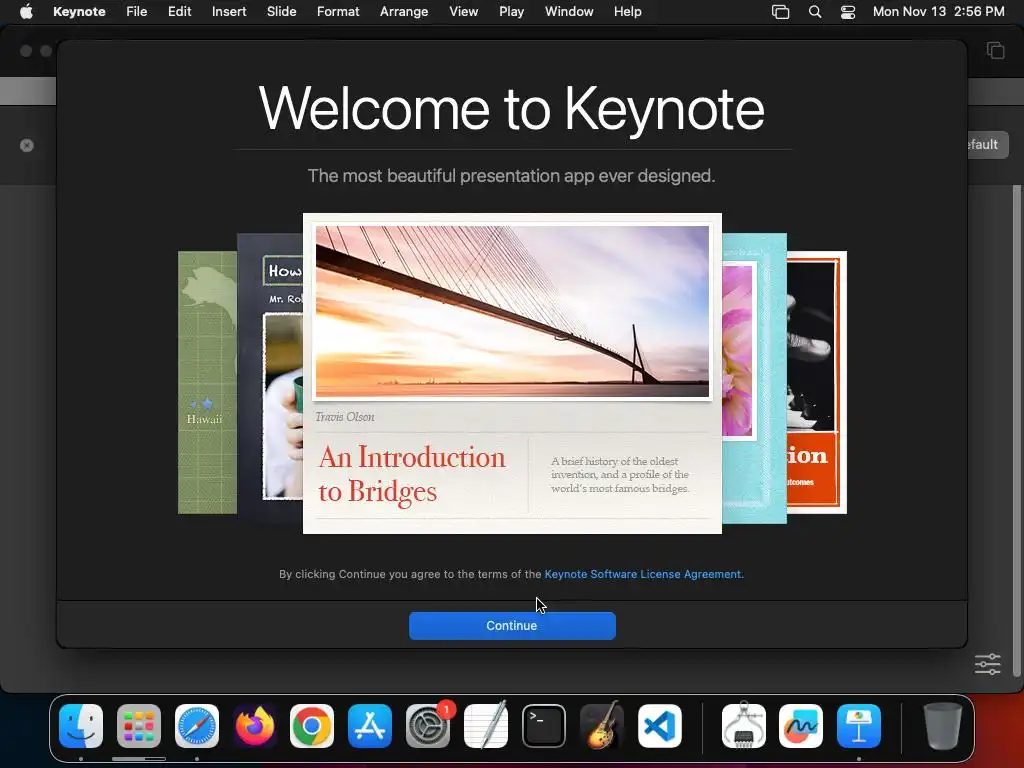1024x768 pixels.
Task: Select the orange and black theme thumbnail
Action: pos(817,382)
